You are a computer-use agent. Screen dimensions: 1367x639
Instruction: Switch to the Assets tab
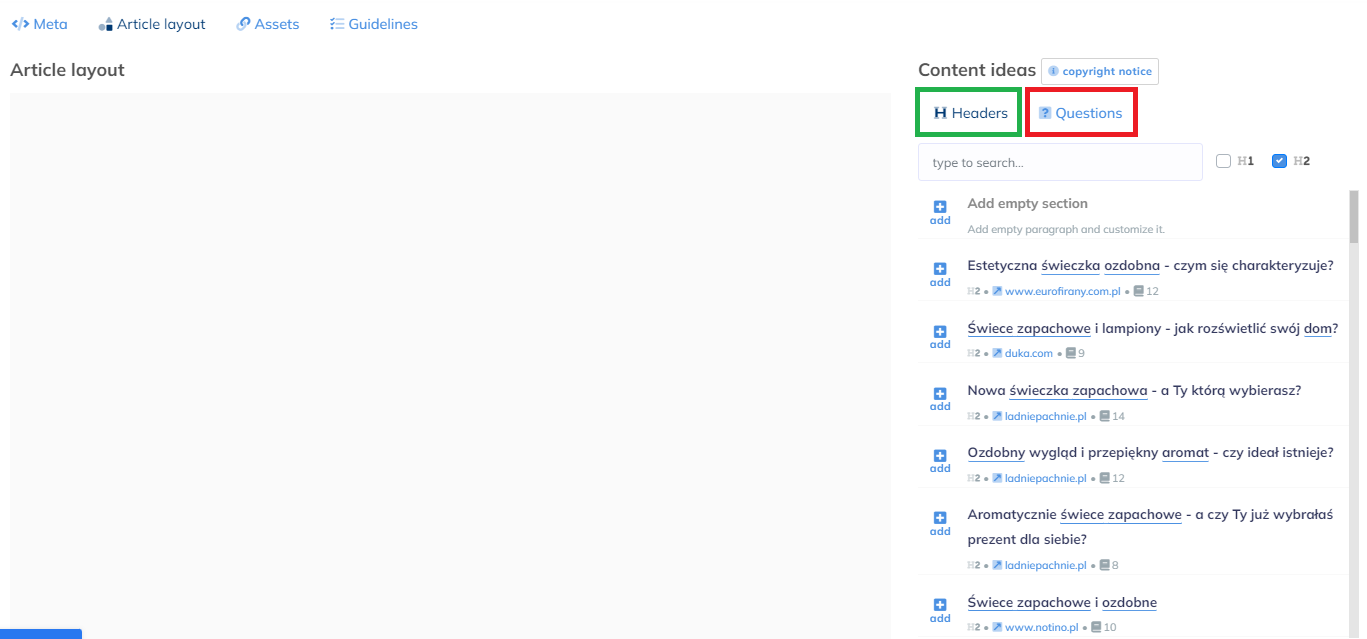(268, 24)
